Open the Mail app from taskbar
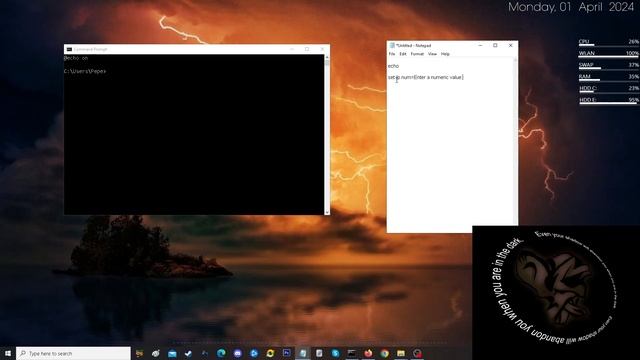The height and width of the screenshot is (360, 640). (x=172, y=353)
